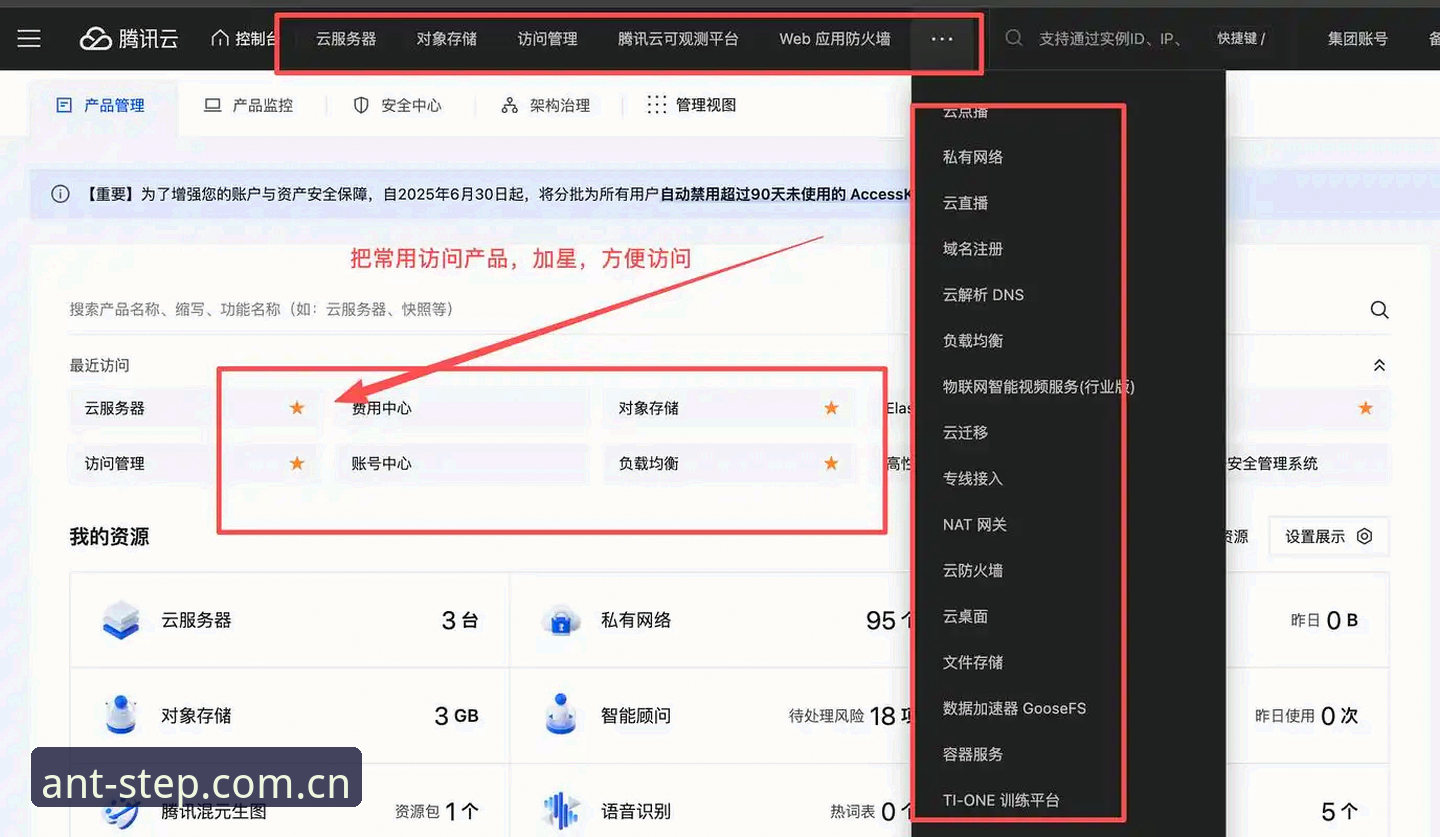Screen dimensions: 1440x837
Task: Select 云迁移 in dropdown list
Action: click(965, 433)
